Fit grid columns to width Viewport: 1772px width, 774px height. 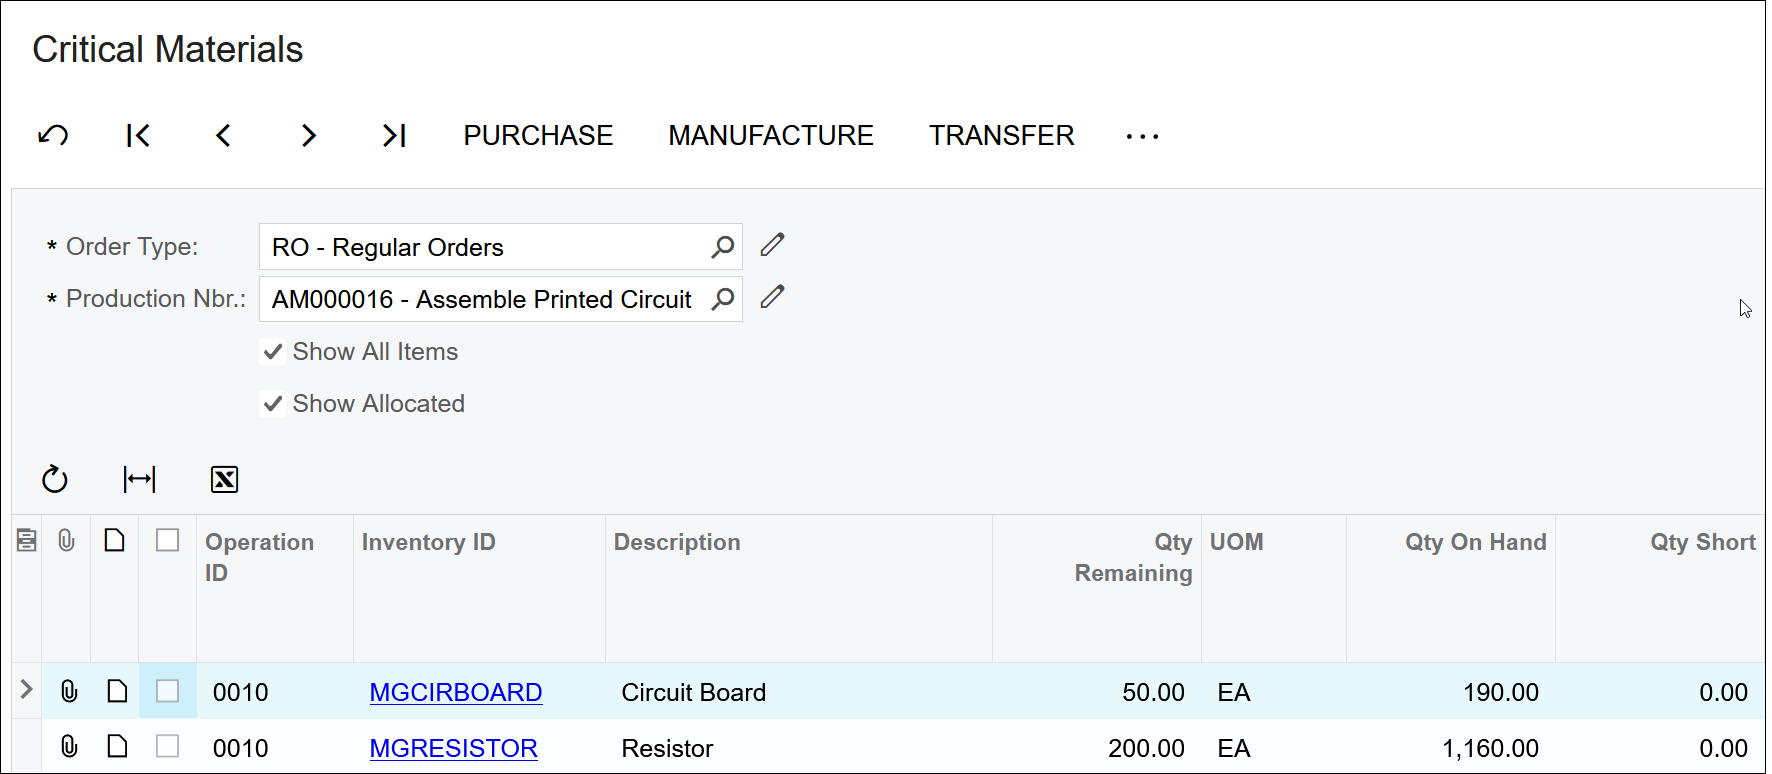pyautogui.click(x=139, y=480)
